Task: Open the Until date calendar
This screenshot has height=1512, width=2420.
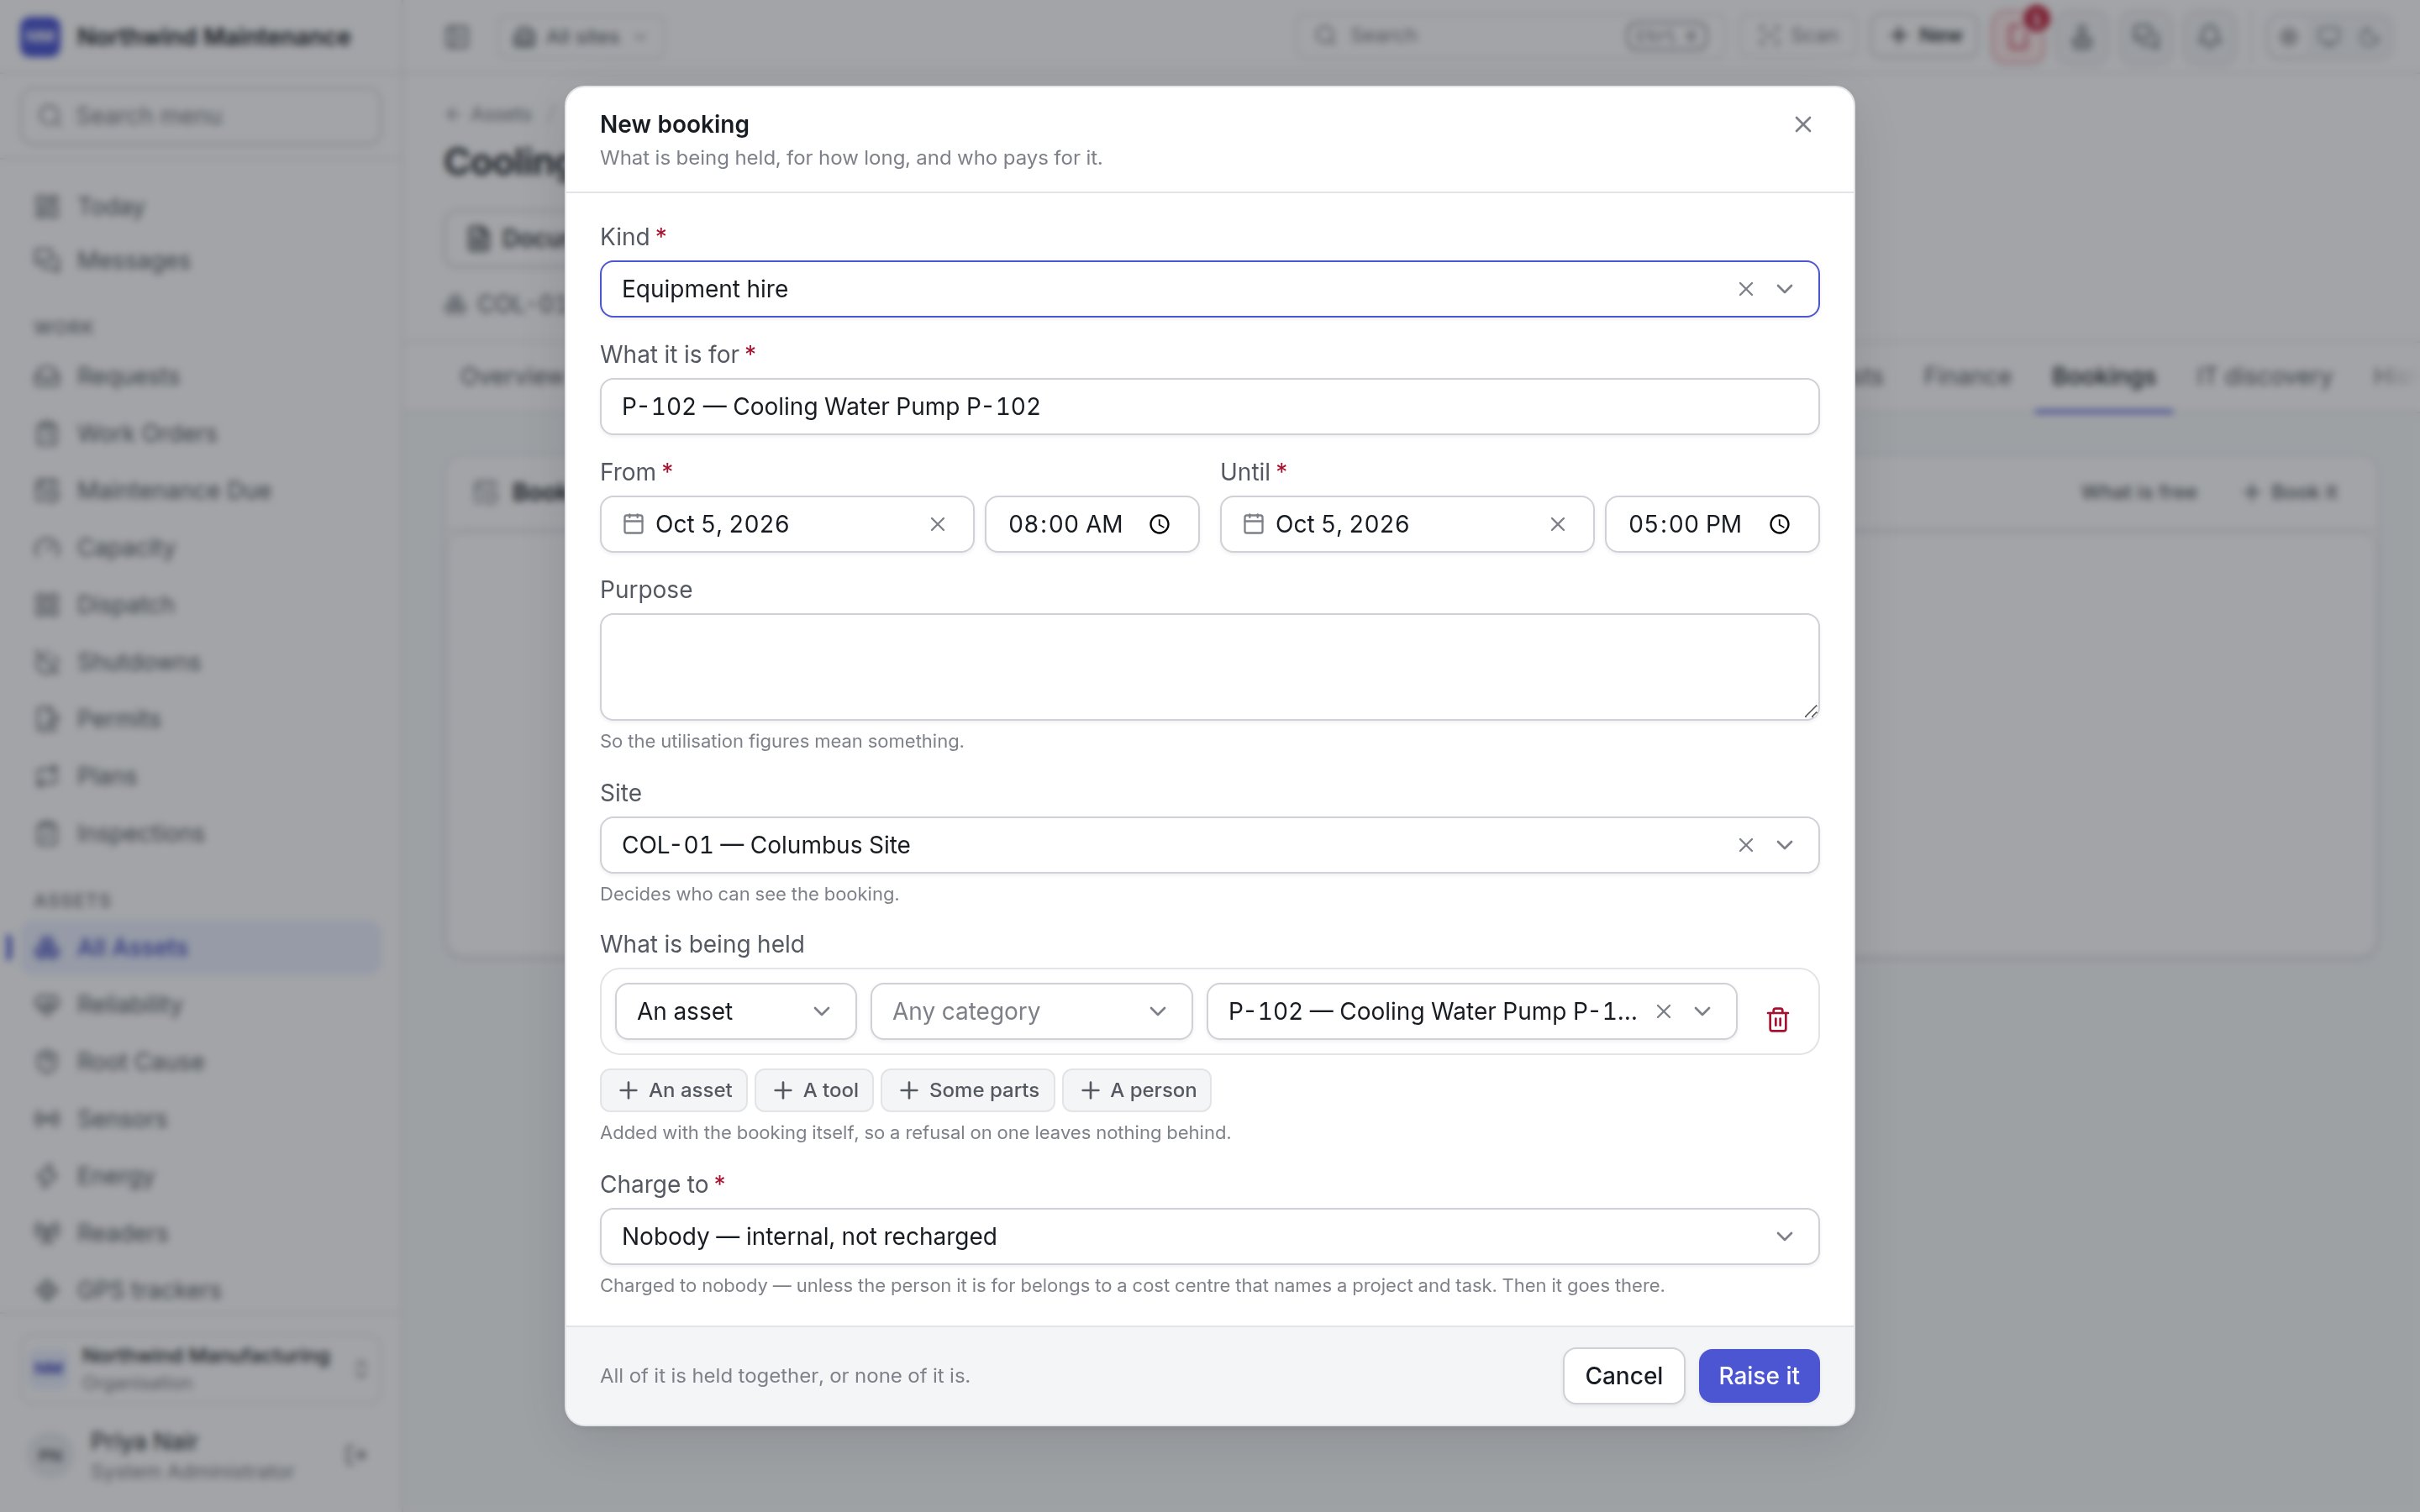Action: pyautogui.click(x=1253, y=524)
